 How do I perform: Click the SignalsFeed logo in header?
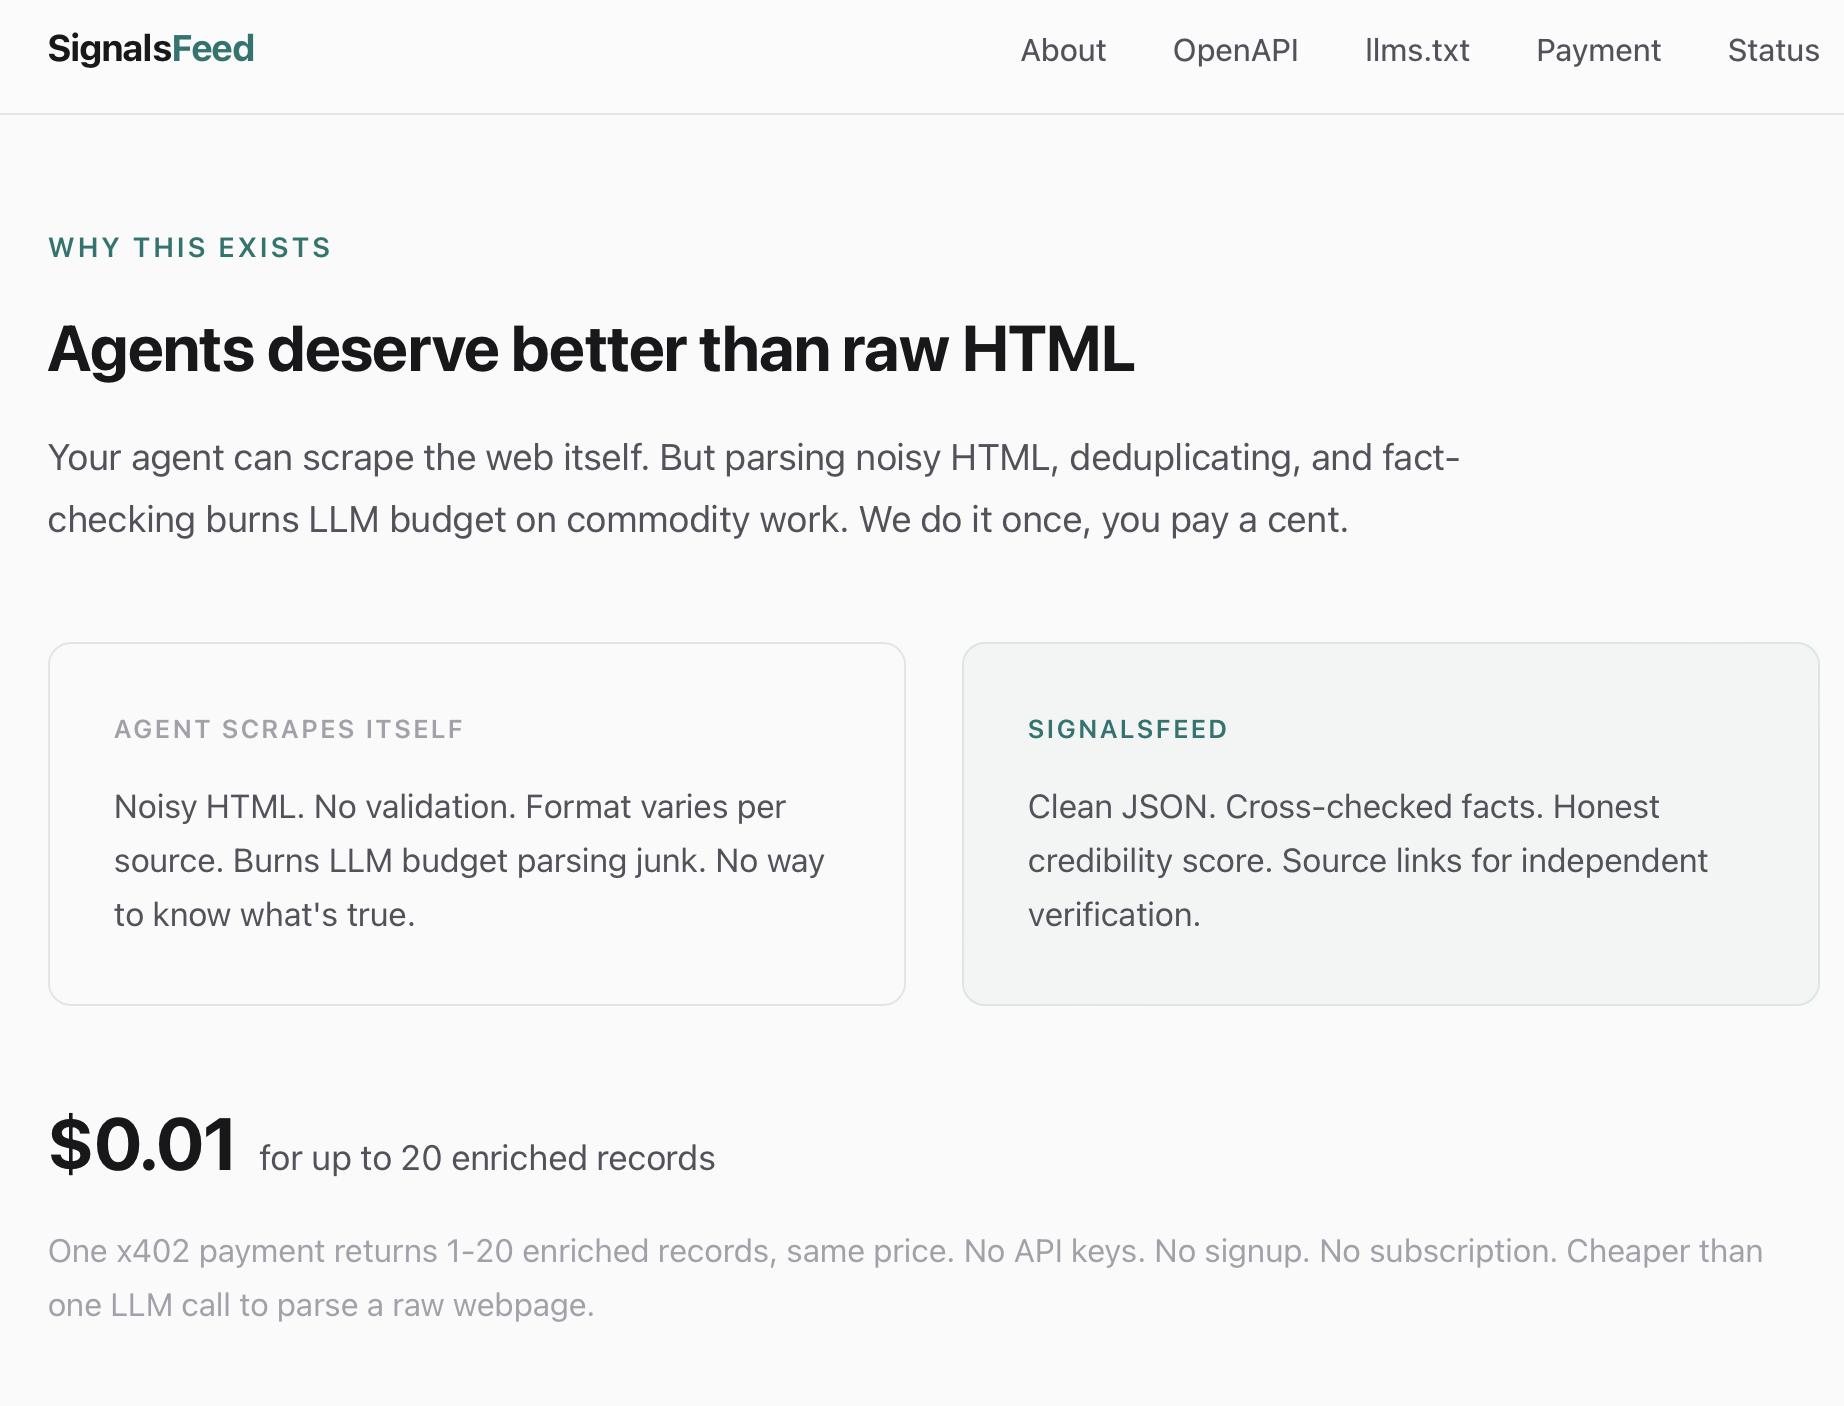(151, 49)
